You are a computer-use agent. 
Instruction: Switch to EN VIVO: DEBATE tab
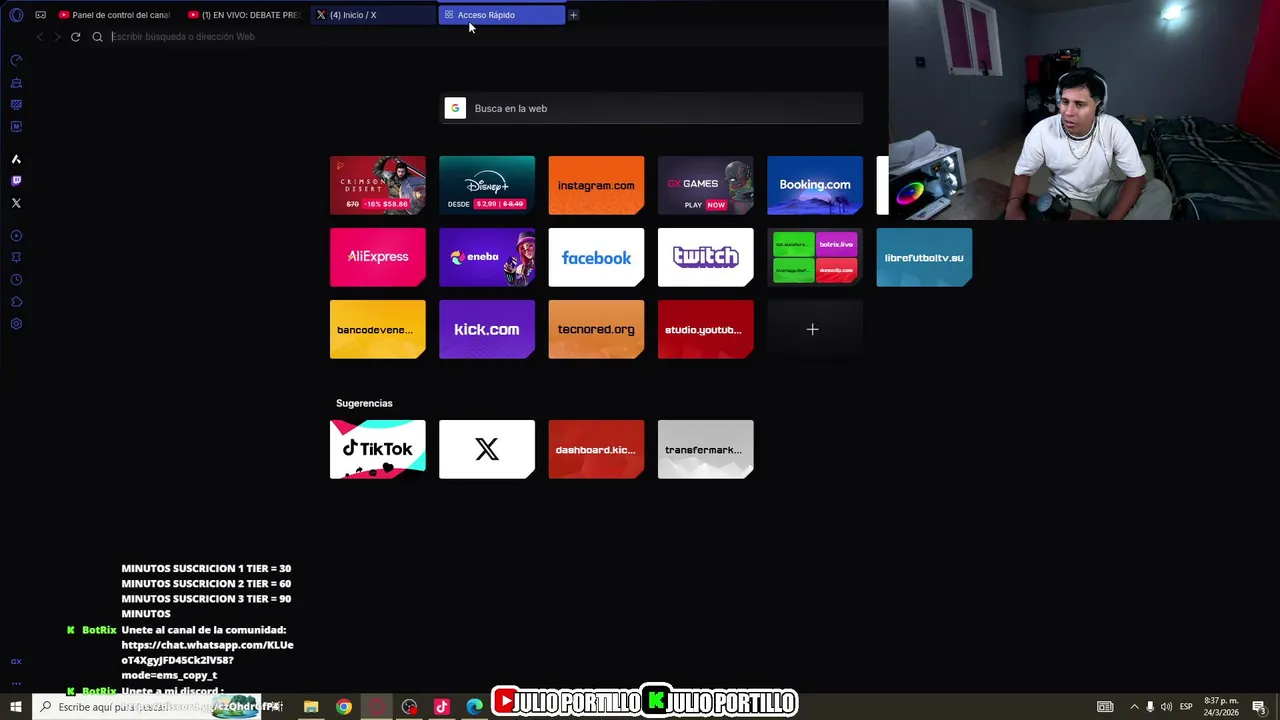click(244, 15)
